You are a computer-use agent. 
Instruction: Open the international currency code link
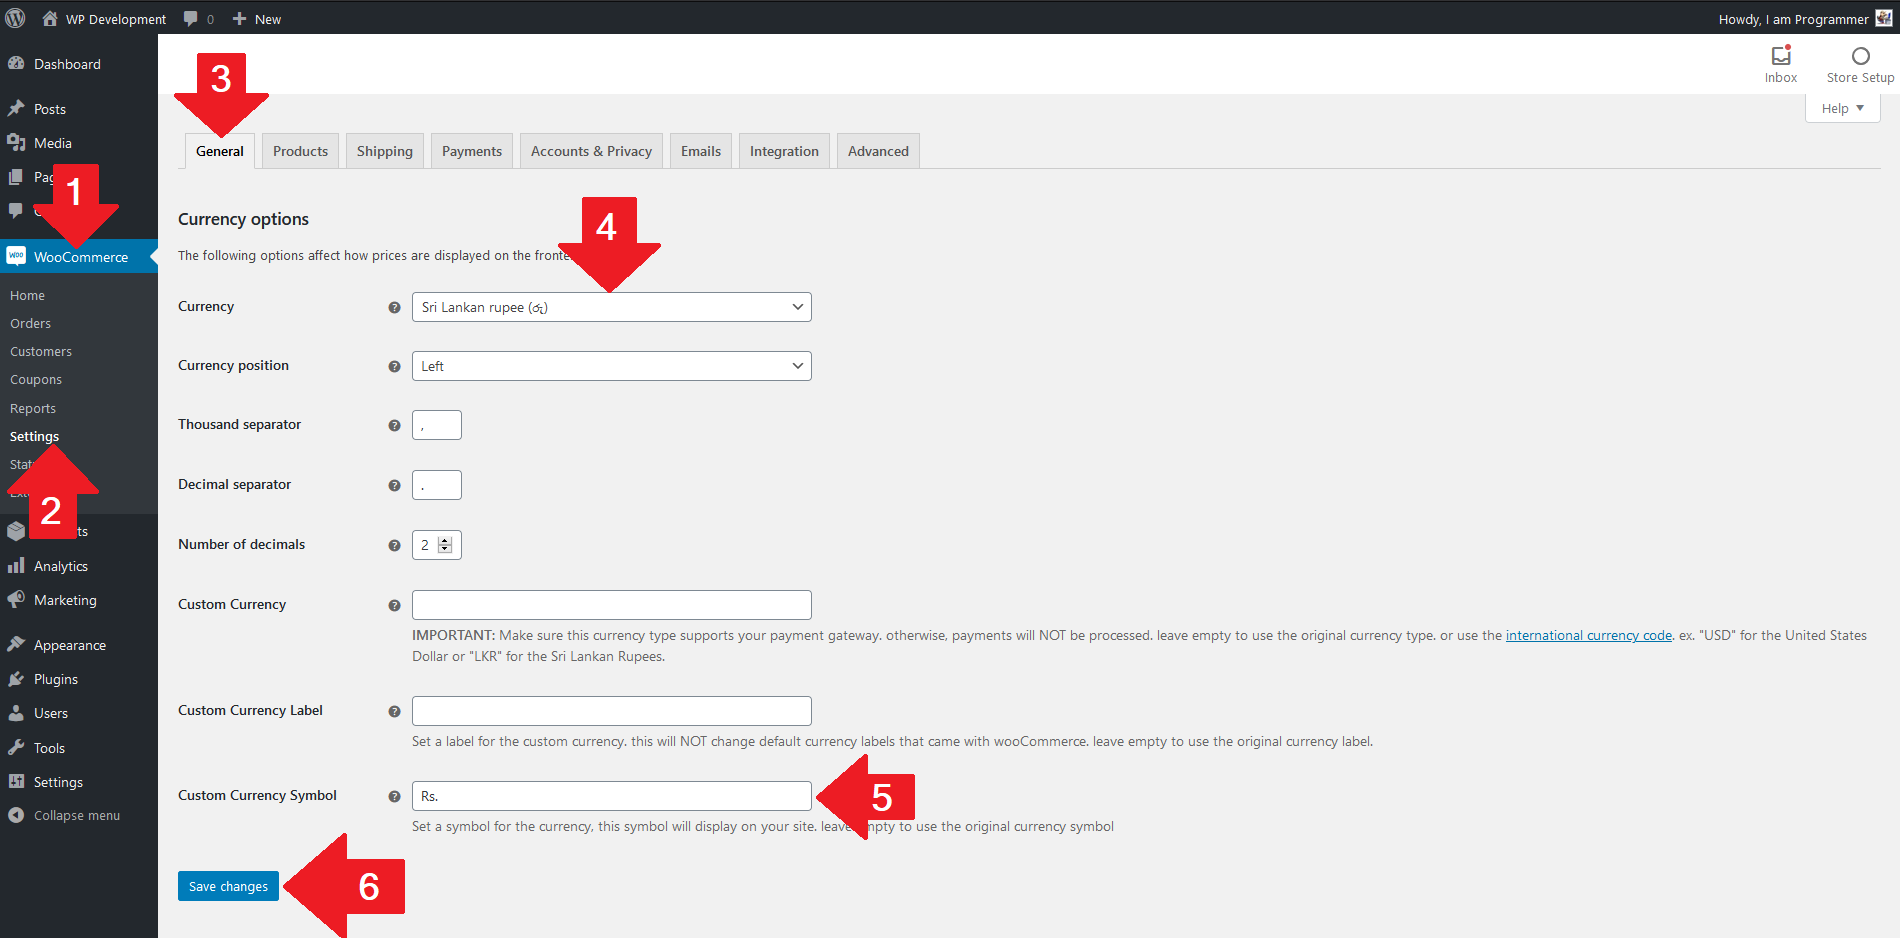1588,635
